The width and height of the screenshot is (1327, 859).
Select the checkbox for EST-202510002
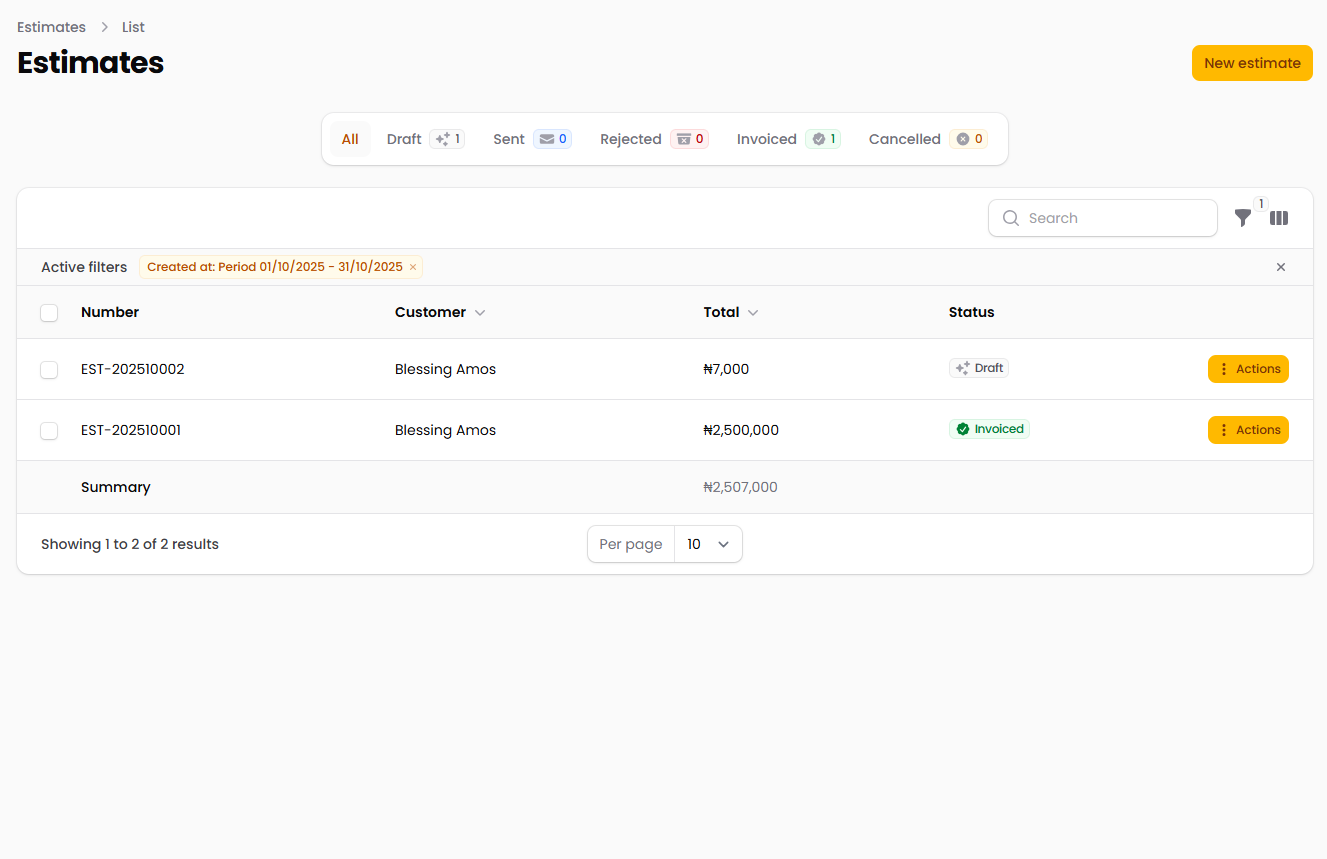click(x=49, y=370)
